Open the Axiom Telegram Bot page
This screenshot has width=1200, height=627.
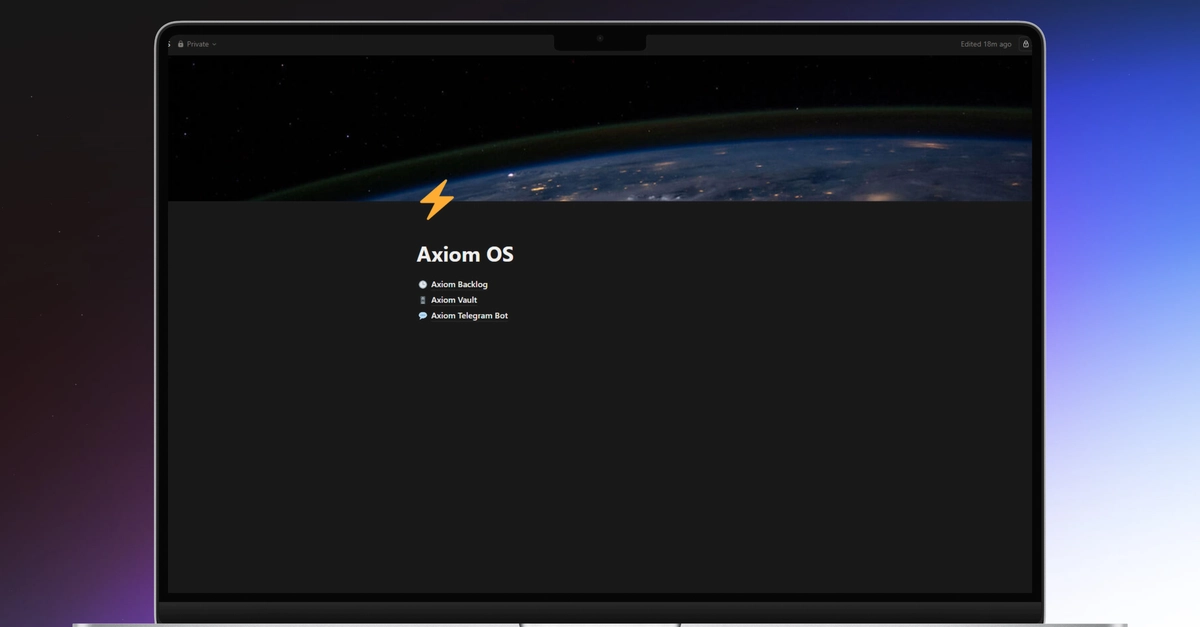click(x=469, y=316)
